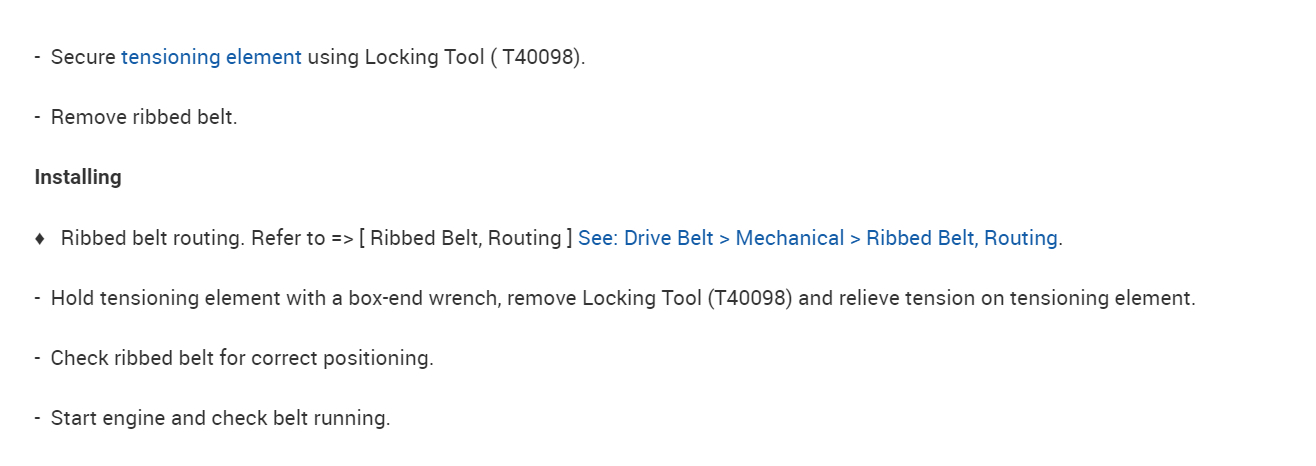
Task: Click the dash bullet before 'Check ribbed belt'
Action: [37, 358]
